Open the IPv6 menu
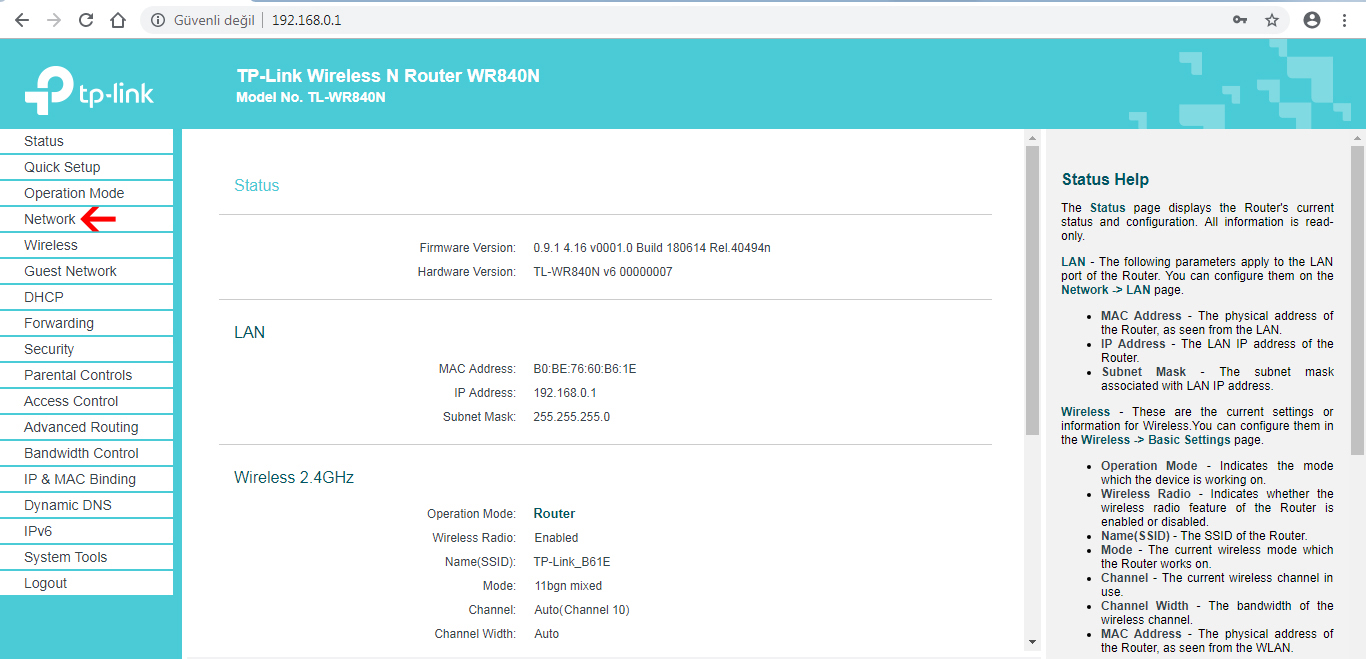Image resolution: width=1366 pixels, height=659 pixels. tap(87, 531)
